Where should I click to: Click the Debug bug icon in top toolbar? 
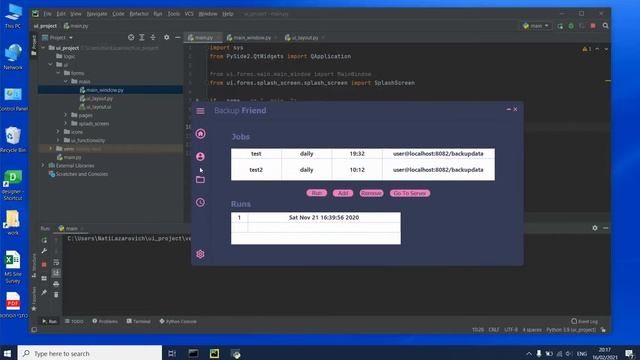[x=571, y=26]
